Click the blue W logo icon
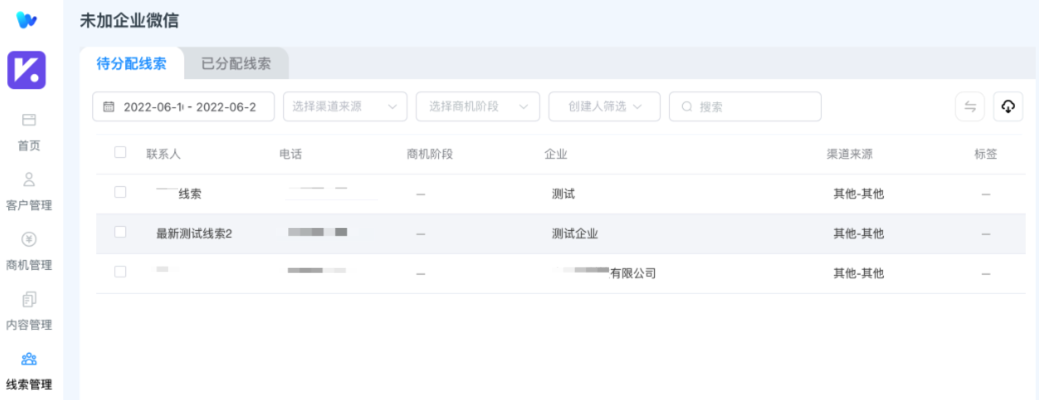Image resolution: width=1039 pixels, height=400 pixels. [29, 19]
